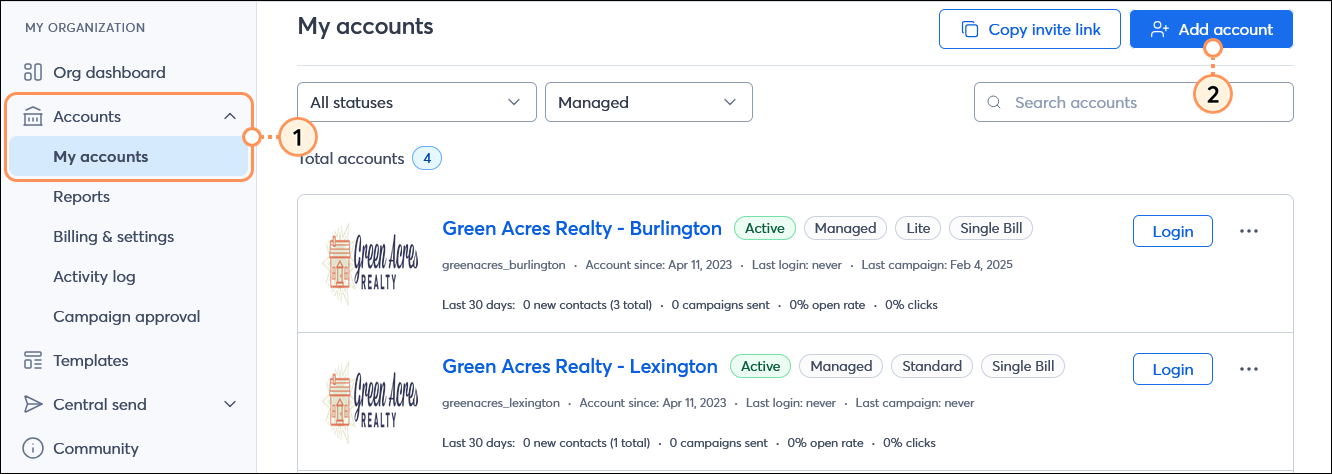This screenshot has height=474, width=1332.
Task: Open the Managed filter dropdown
Action: [649, 102]
